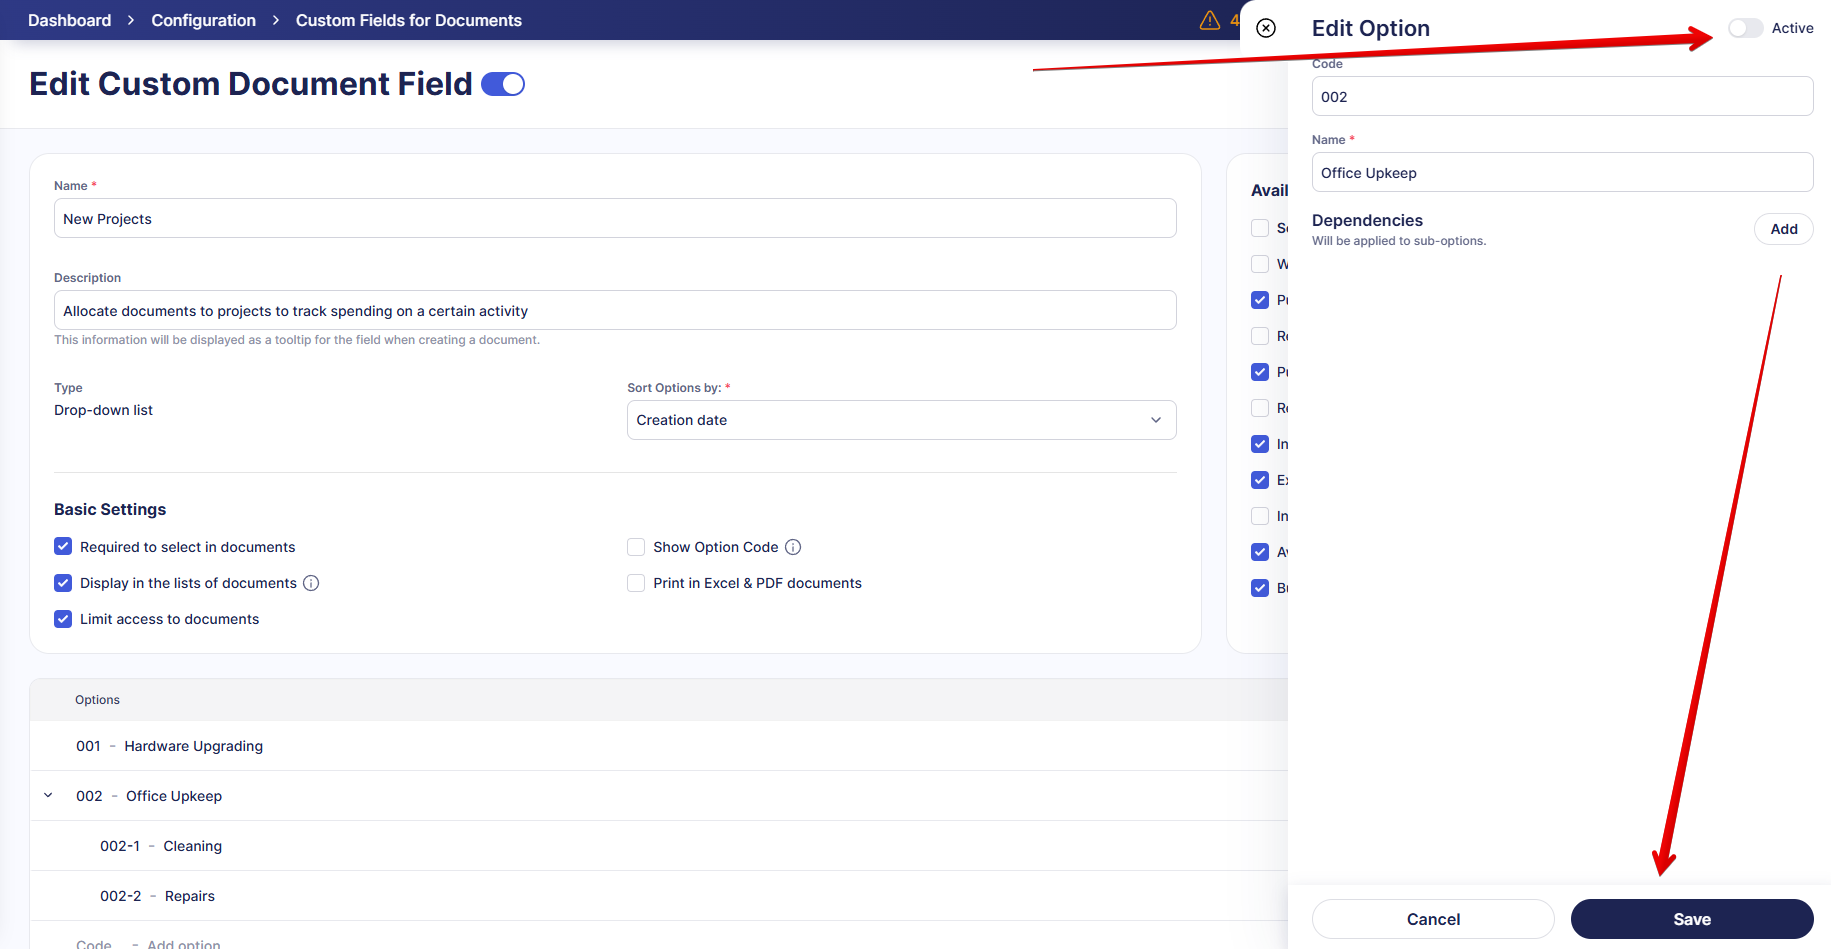Click the Name field containing Office Upkeep

point(1562,172)
